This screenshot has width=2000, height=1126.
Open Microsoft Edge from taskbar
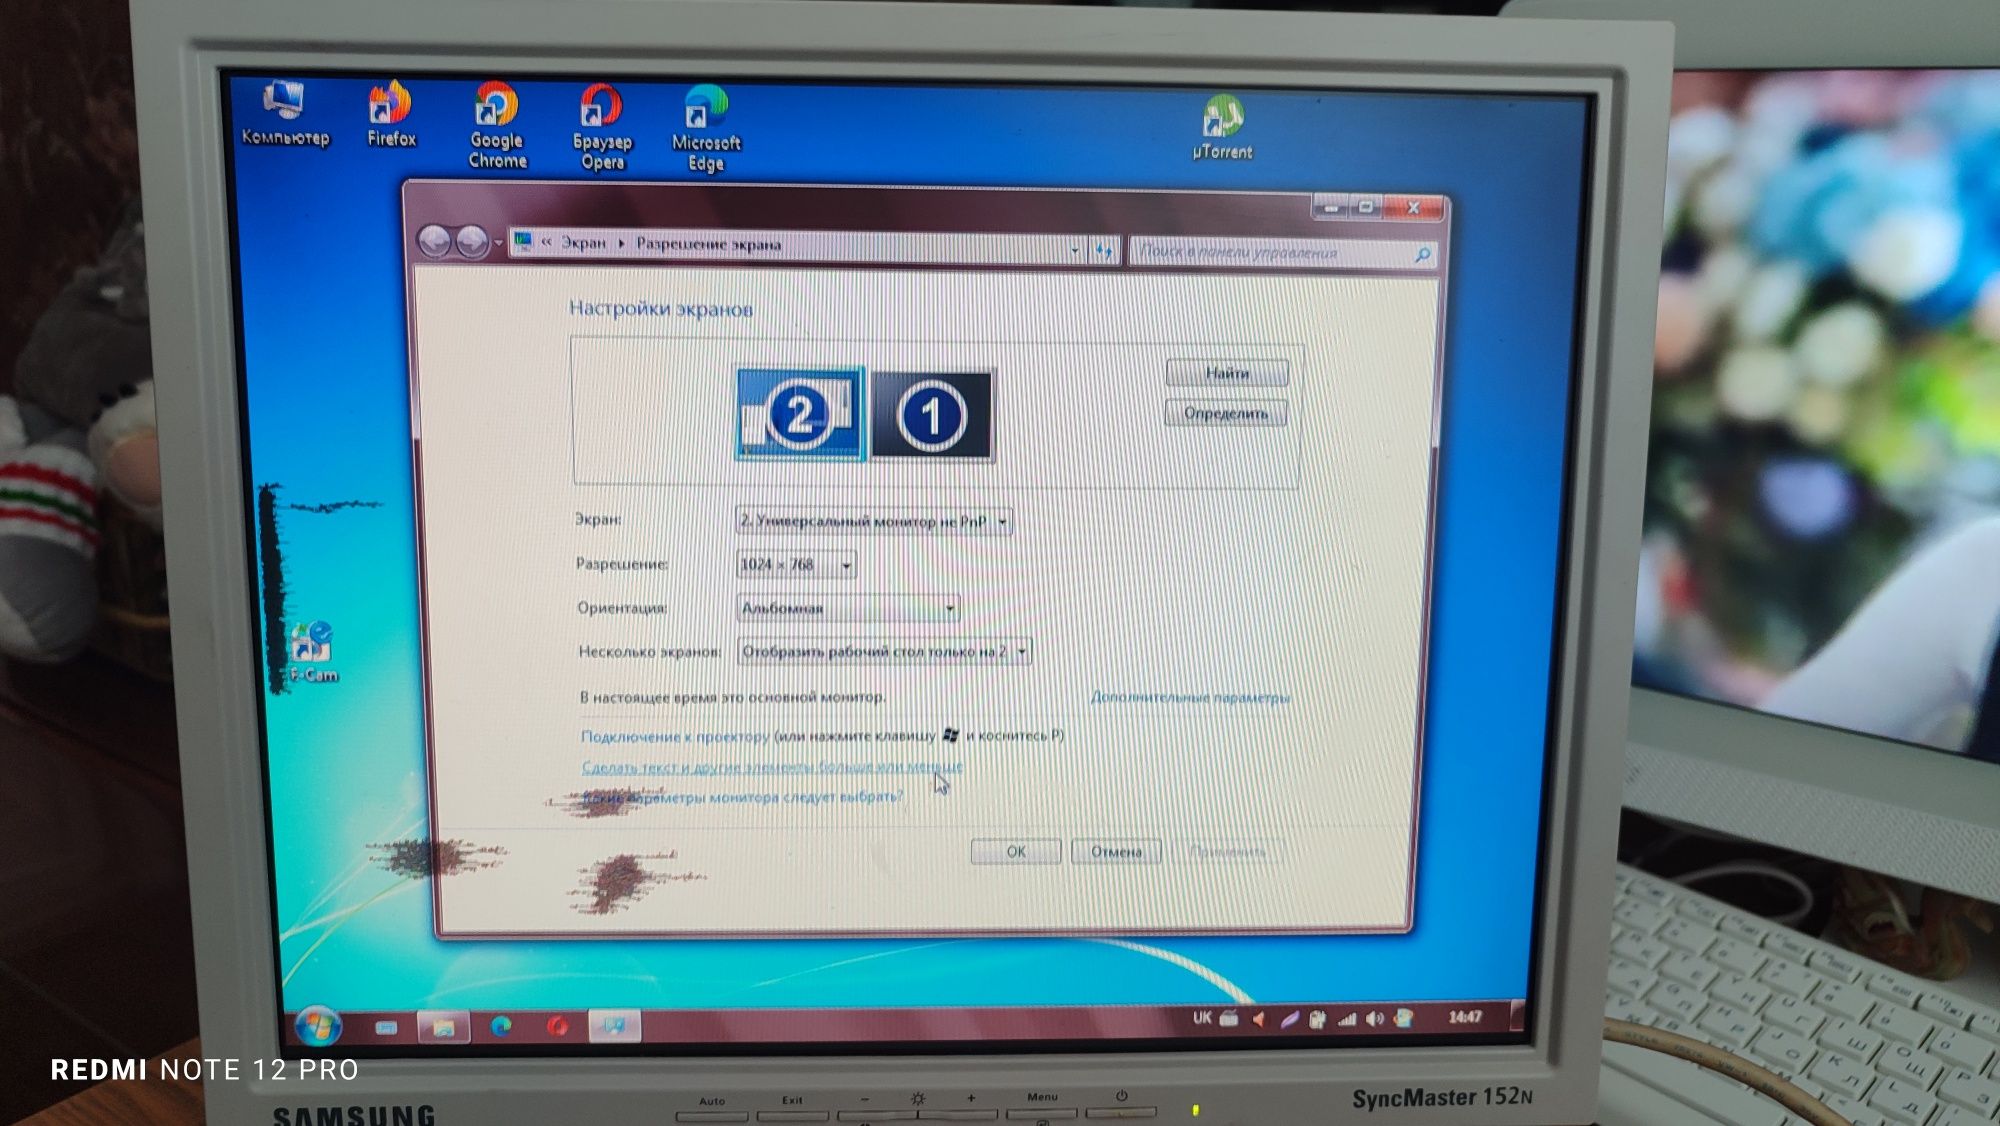click(x=501, y=1026)
